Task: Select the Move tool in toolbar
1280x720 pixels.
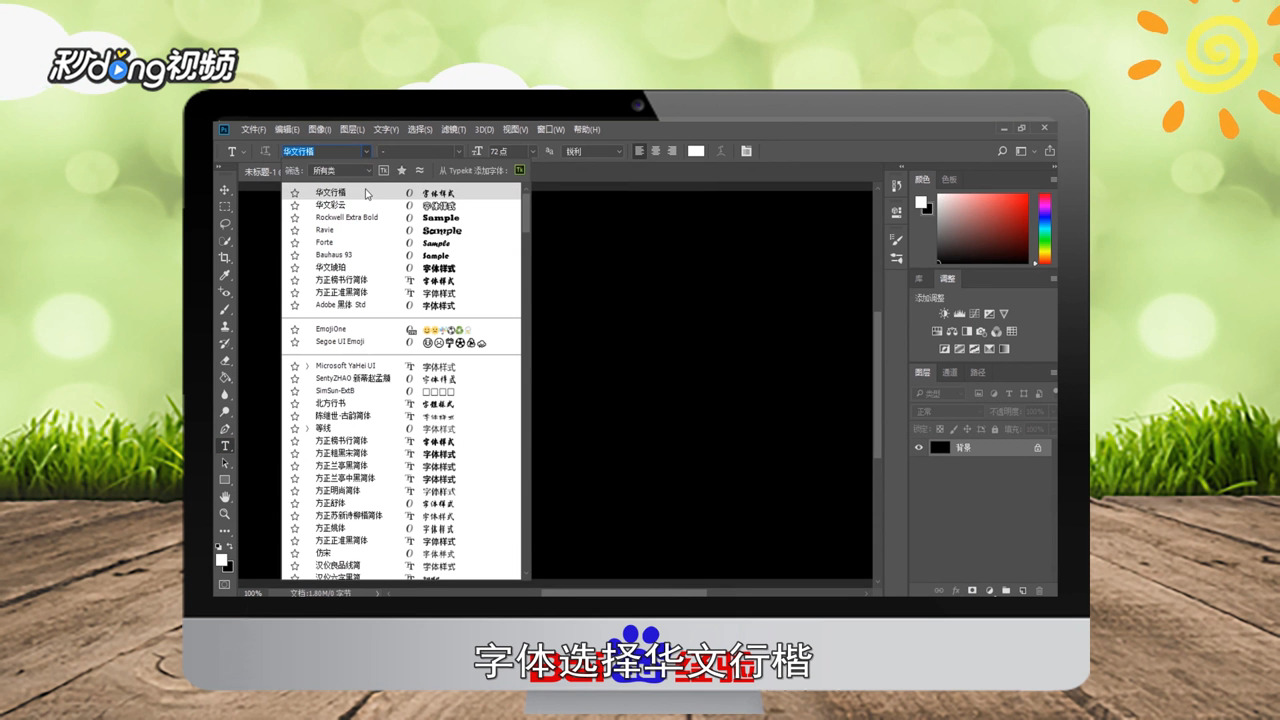Action: (x=225, y=190)
